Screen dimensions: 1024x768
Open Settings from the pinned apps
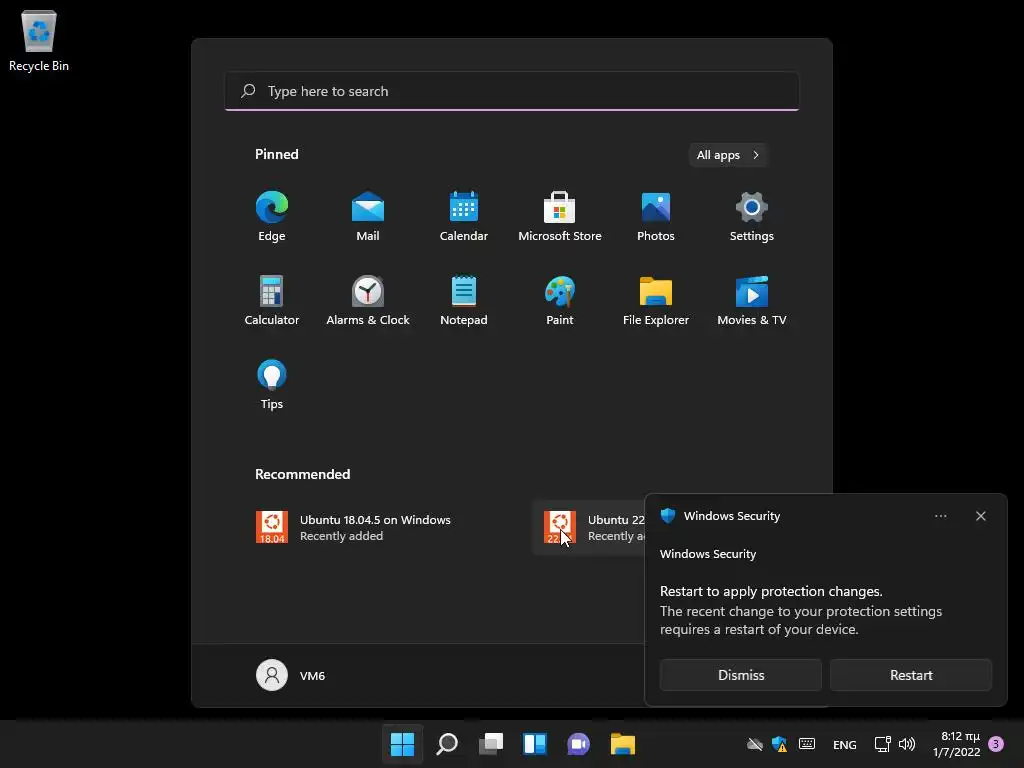pyautogui.click(x=752, y=216)
